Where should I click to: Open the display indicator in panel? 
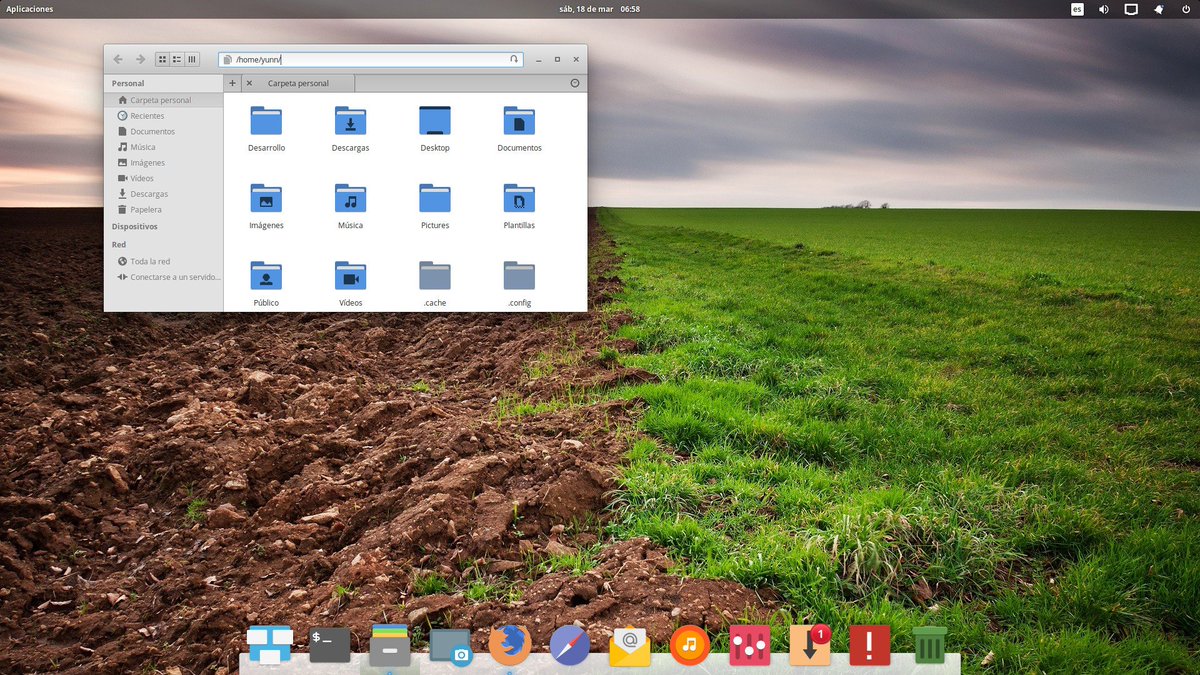tap(1131, 9)
